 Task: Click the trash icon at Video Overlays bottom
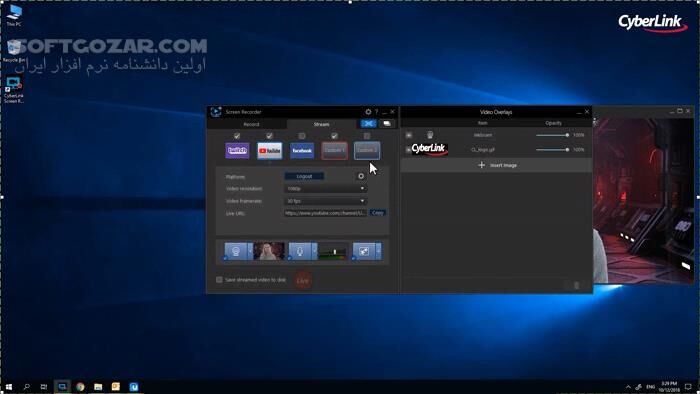576,285
